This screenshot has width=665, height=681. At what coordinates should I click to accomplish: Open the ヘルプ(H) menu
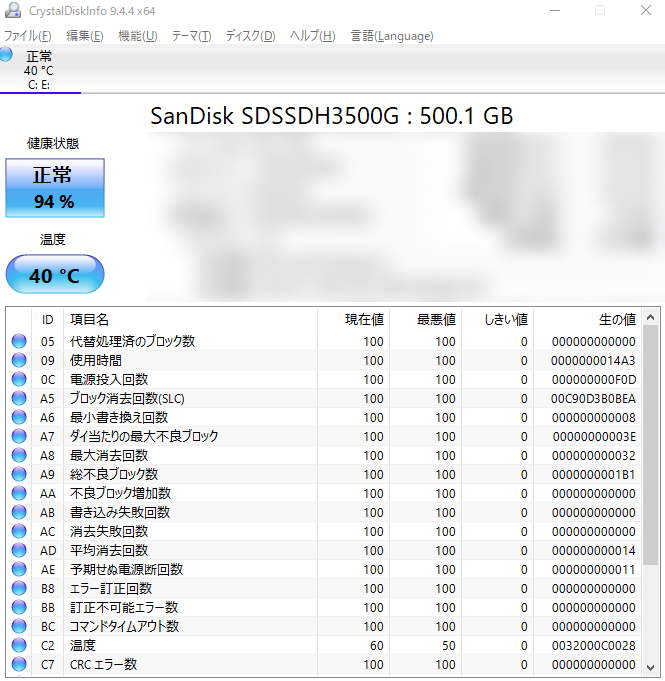pyautogui.click(x=312, y=36)
